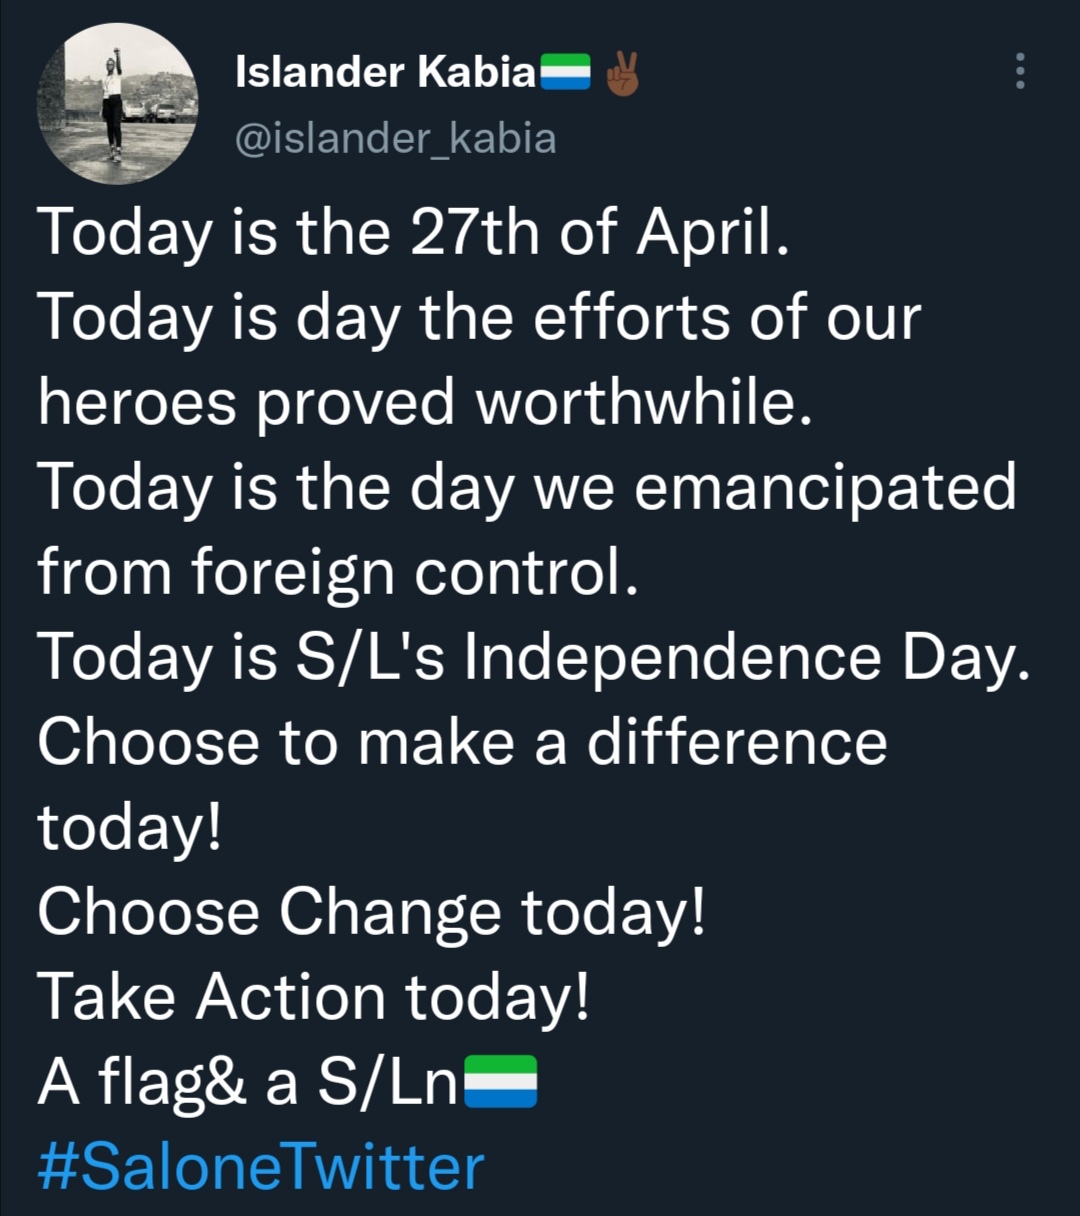Open the #SaloneTwitter hashtag
The height and width of the screenshot is (1216, 1080).
click(260, 1167)
